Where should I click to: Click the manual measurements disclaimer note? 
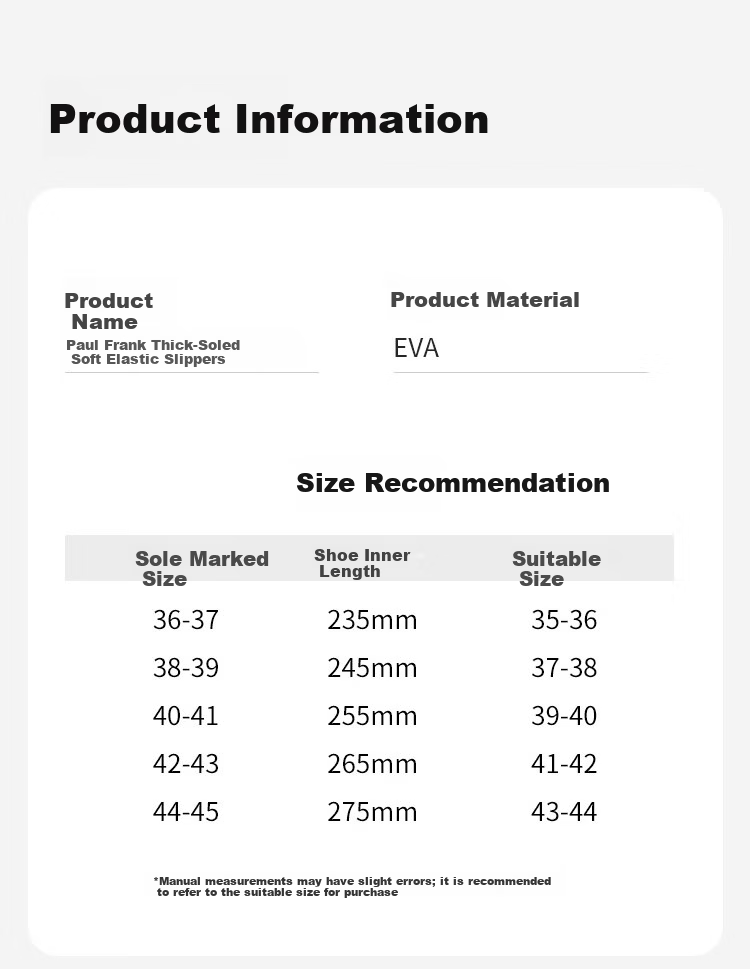[352, 887]
